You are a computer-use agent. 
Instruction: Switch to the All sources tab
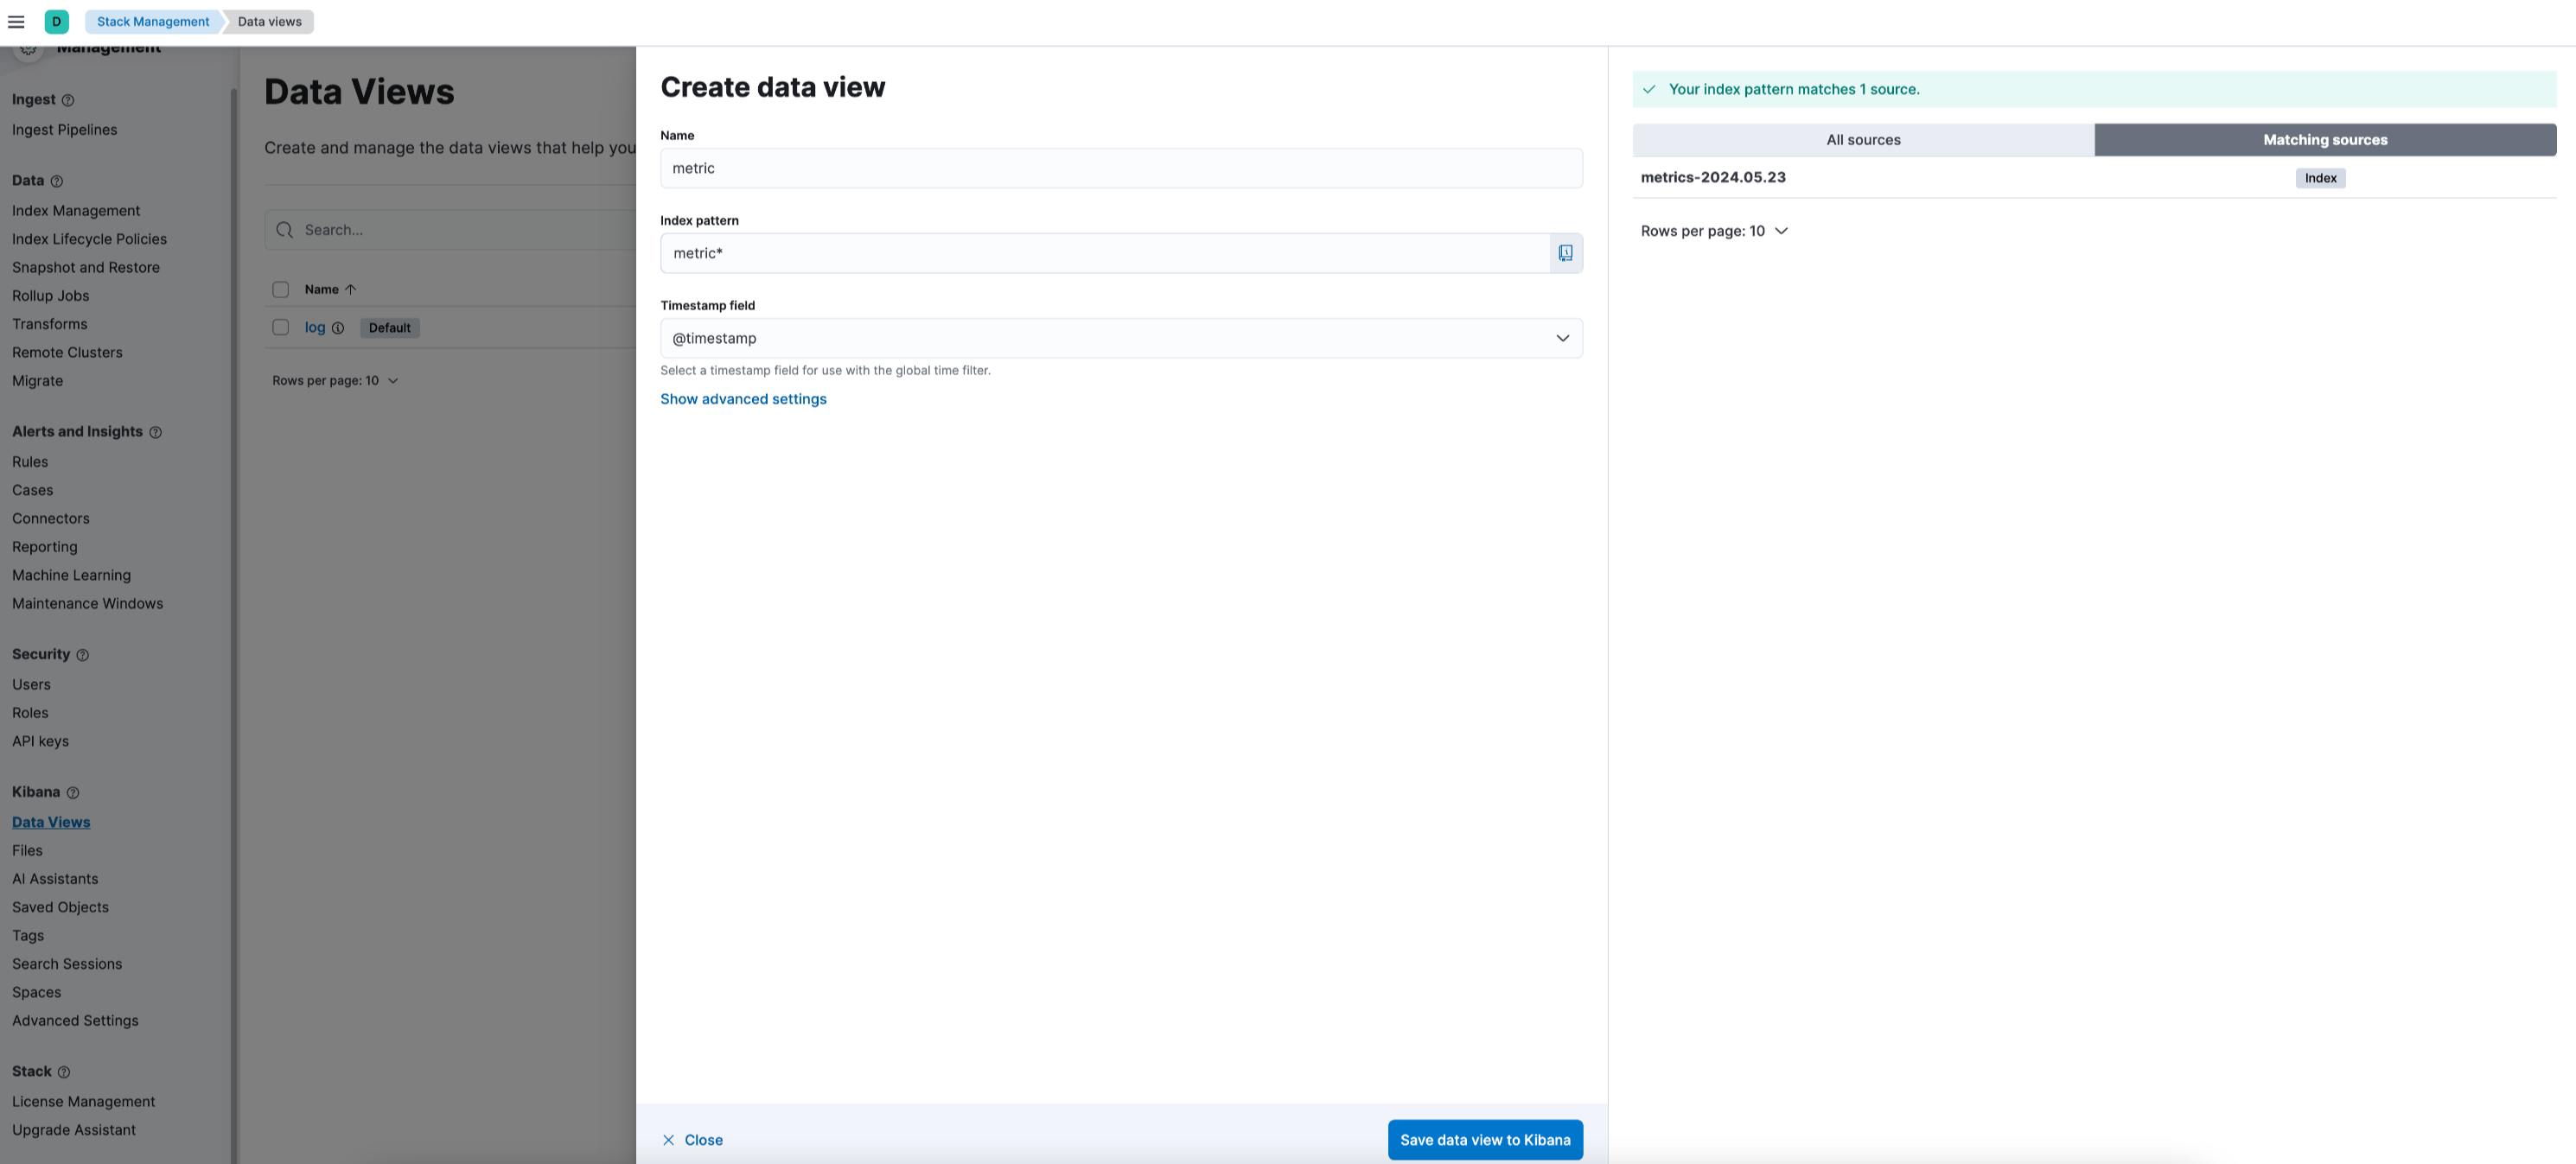pos(1863,140)
